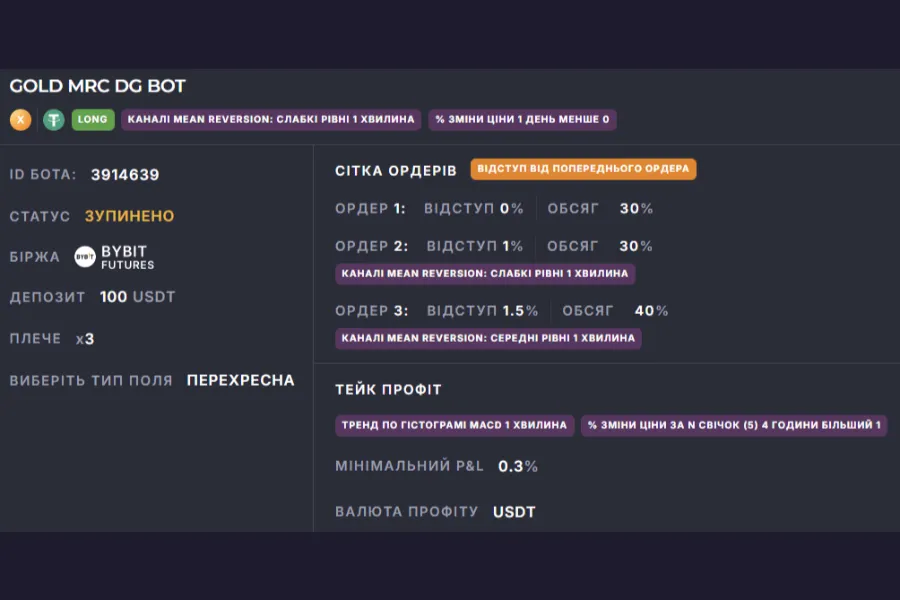The width and height of the screenshot is (900, 600).
Task: Select the green LONG position badge
Action: (x=92, y=119)
